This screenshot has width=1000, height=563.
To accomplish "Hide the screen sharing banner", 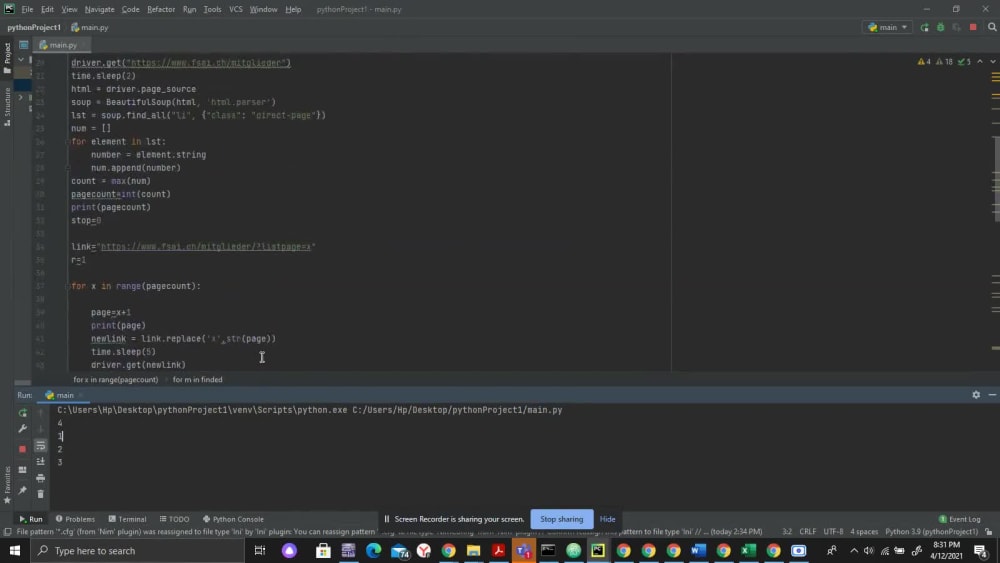I will coord(607,519).
